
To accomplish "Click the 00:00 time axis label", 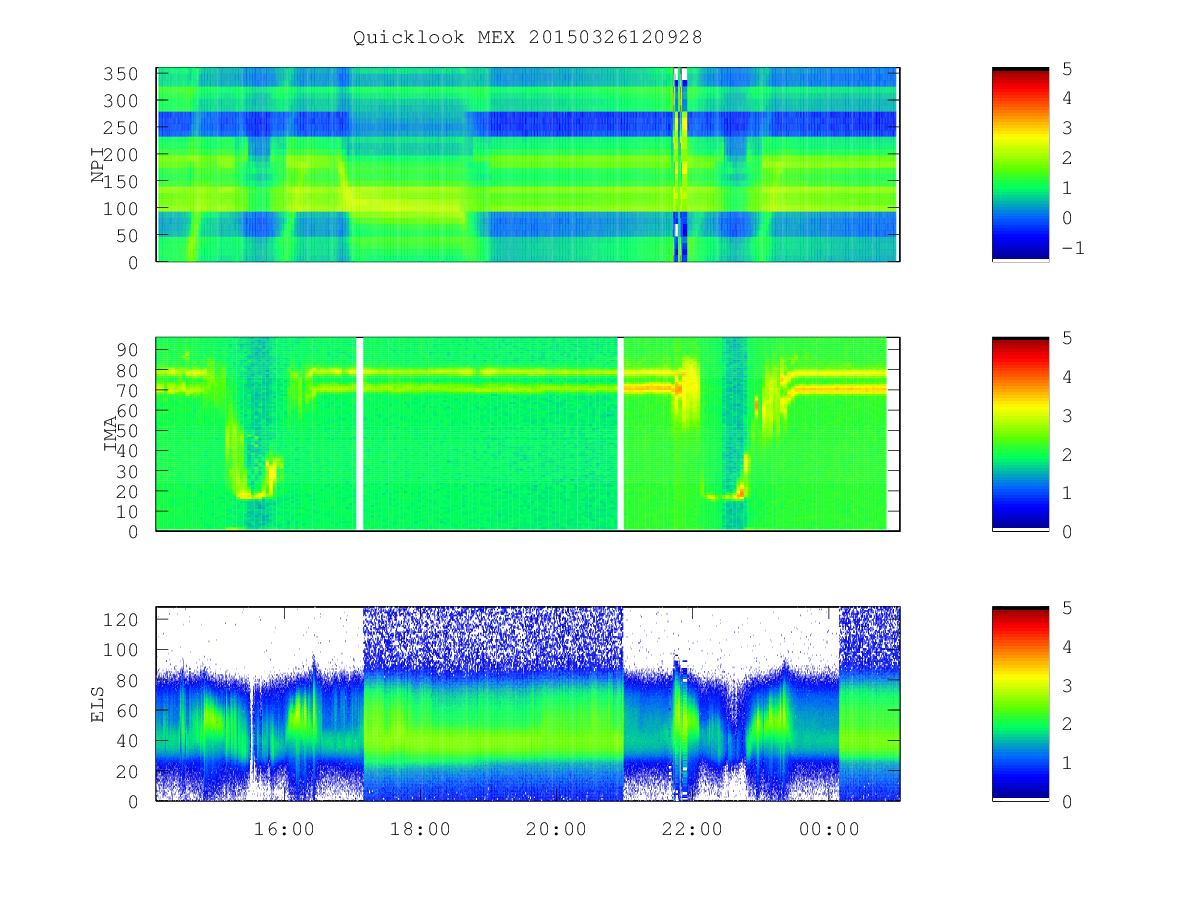I will pos(830,829).
